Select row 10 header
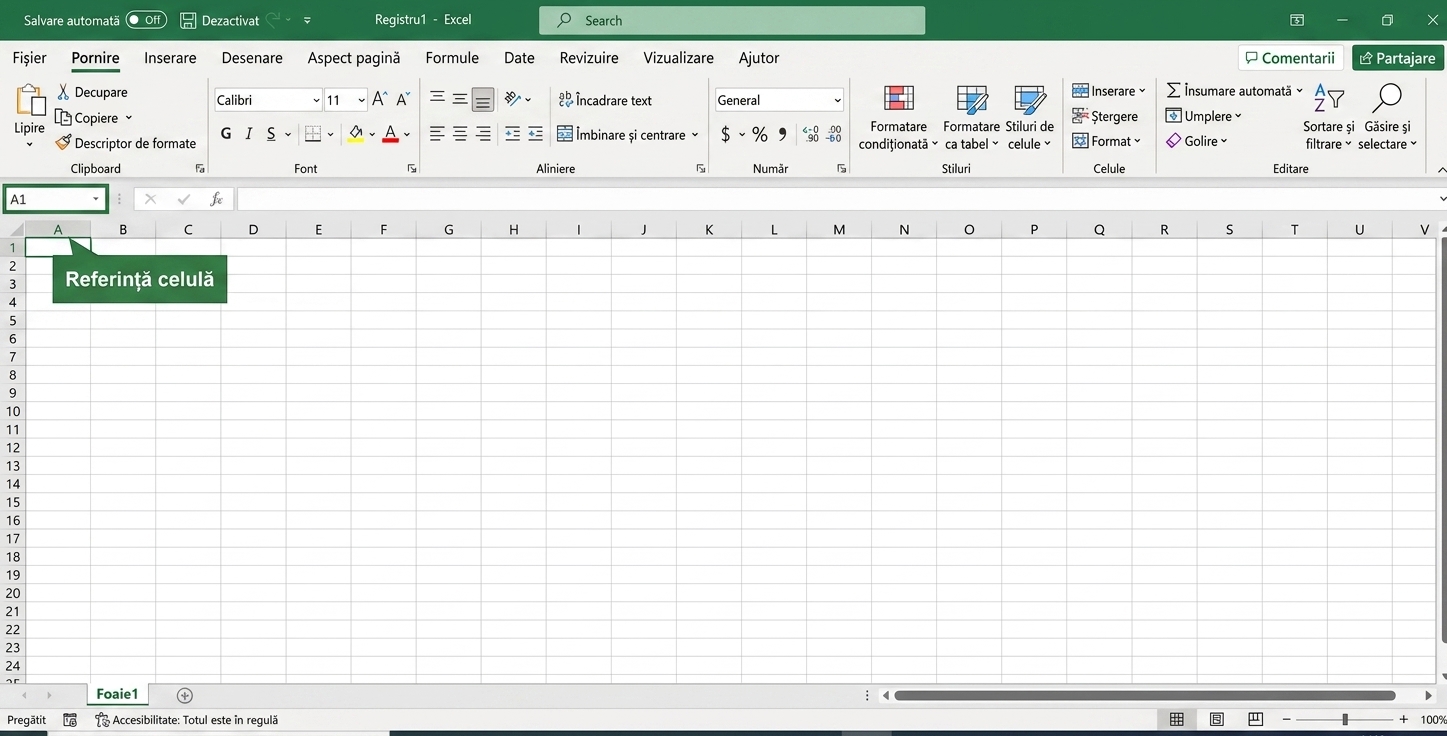The height and width of the screenshot is (736, 1447). point(13,411)
